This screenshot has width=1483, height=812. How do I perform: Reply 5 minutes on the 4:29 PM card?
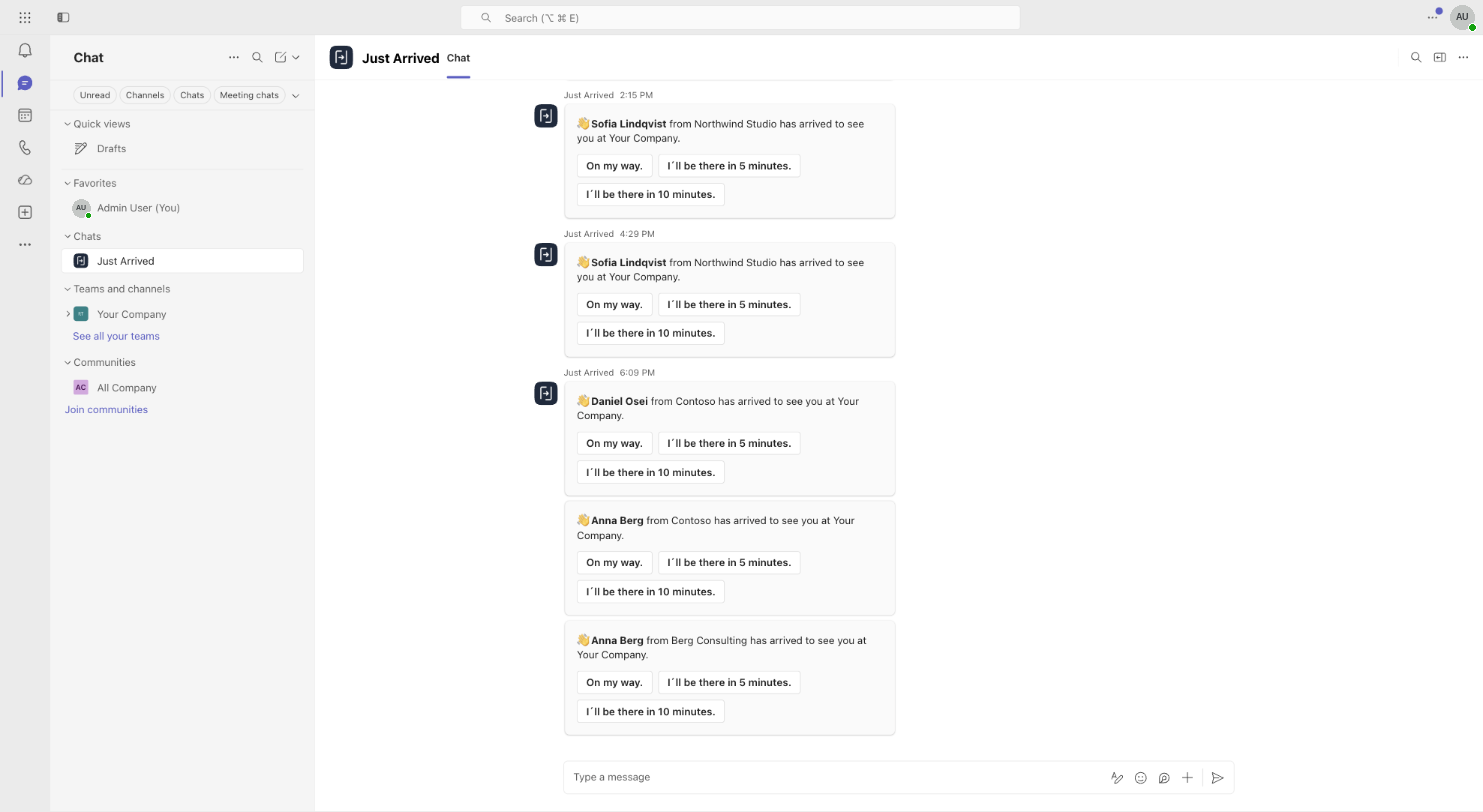click(x=729, y=305)
